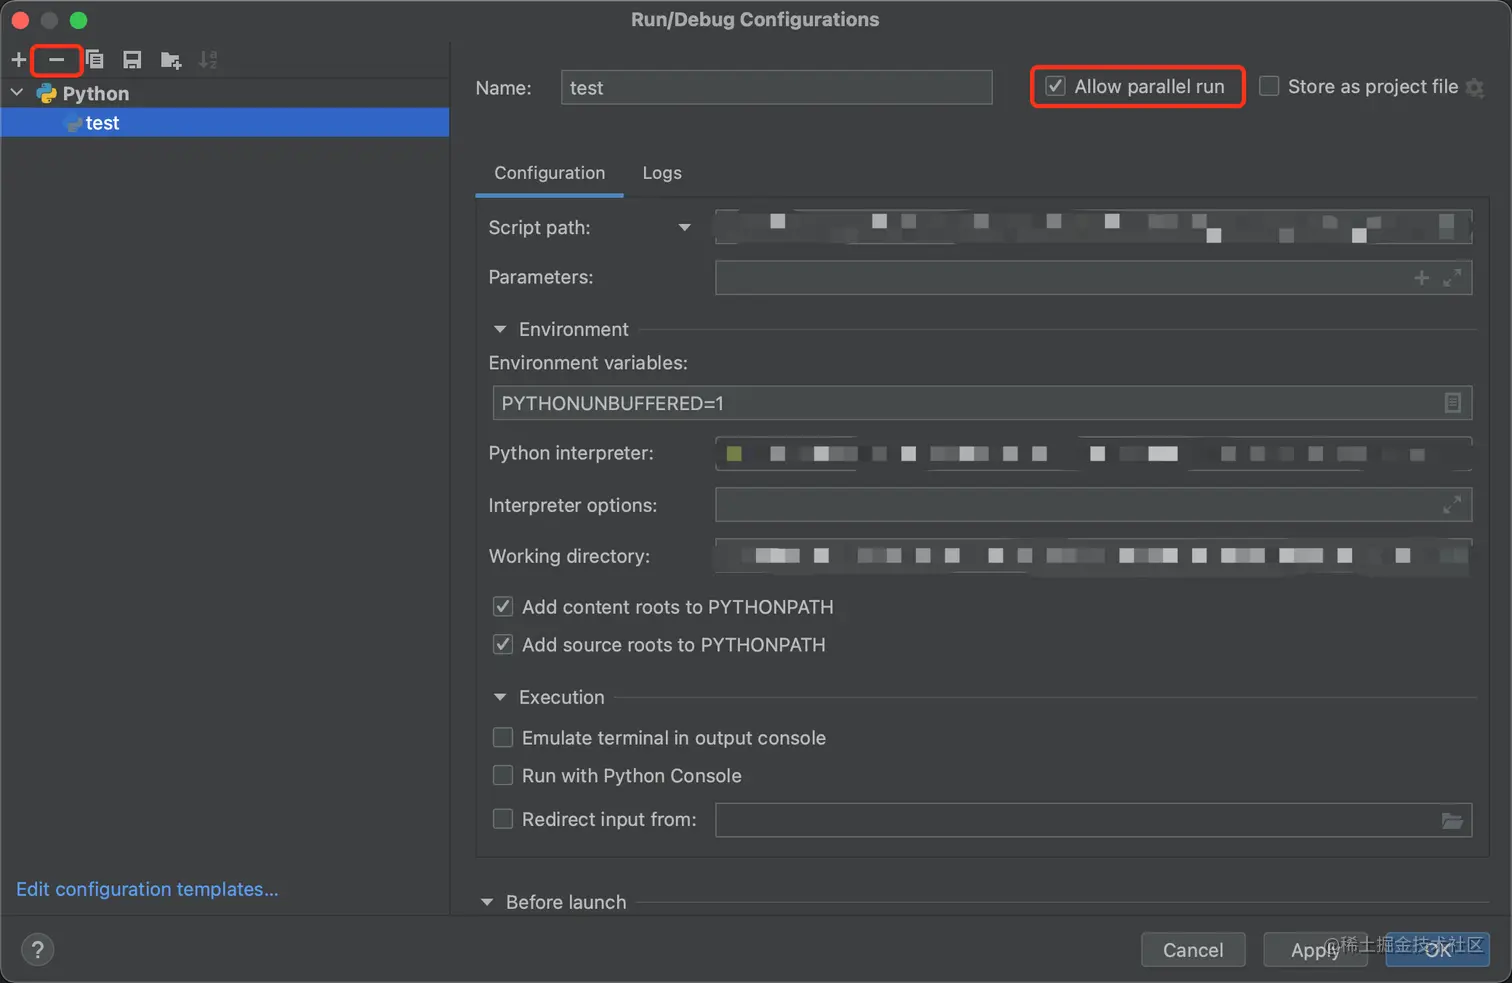Open the environment variables editor dialog
Screen dimensions: 1512x983
pyautogui.click(x=1453, y=403)
